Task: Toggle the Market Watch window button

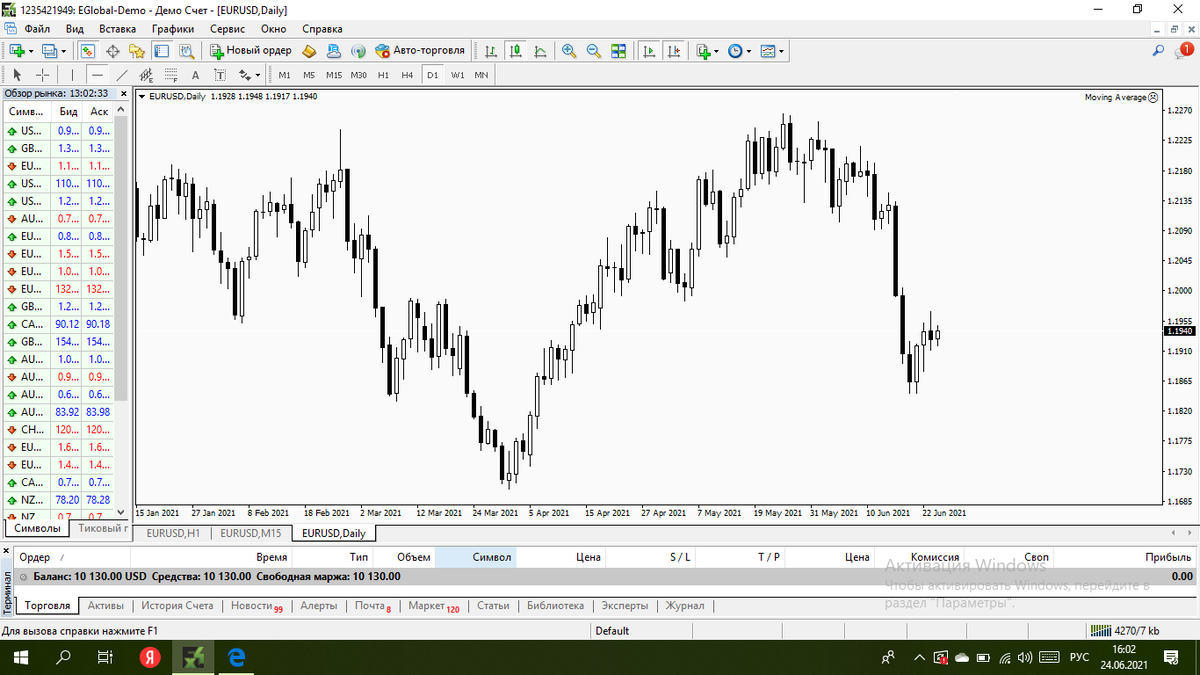Action: click(x=87, y=50)
